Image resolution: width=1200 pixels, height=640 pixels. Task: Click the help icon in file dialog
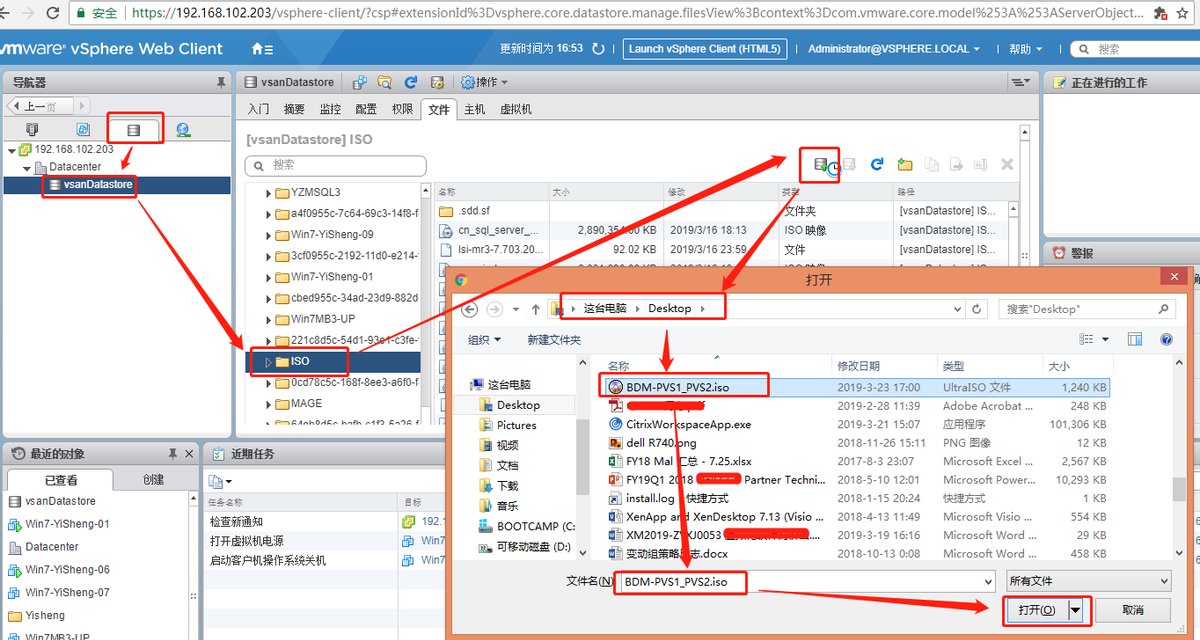pyautogui.click(x=1166, y=340)
